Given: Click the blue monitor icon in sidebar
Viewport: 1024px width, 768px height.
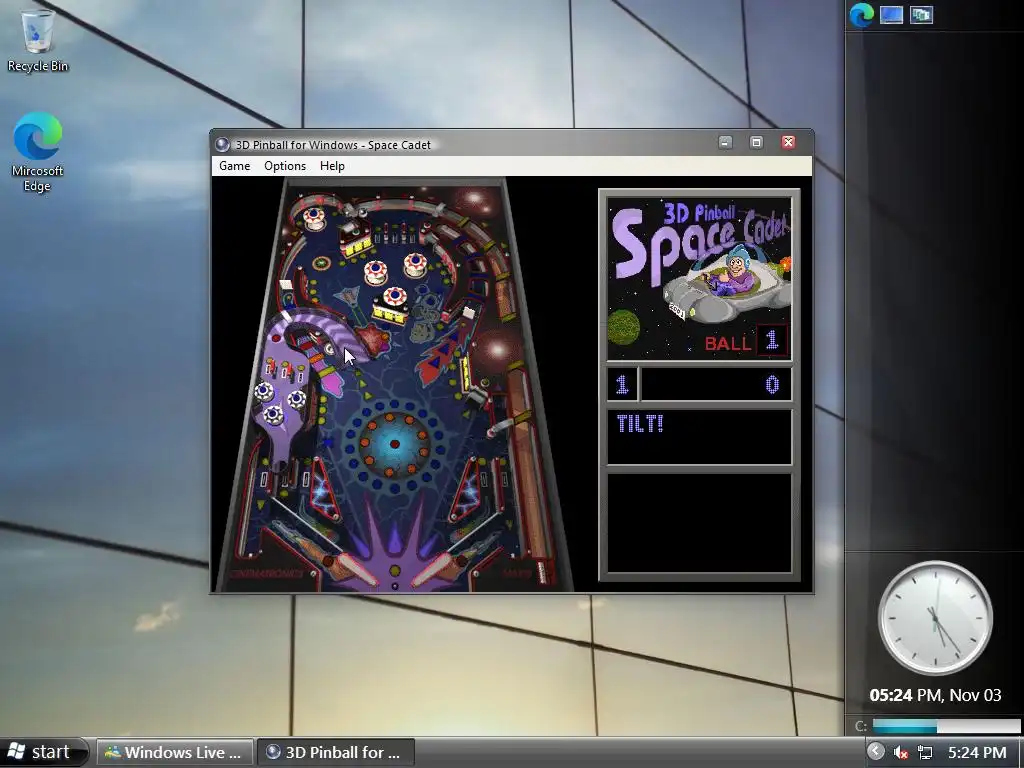Looking at the screenshot, I should click(x=891, y=14).
